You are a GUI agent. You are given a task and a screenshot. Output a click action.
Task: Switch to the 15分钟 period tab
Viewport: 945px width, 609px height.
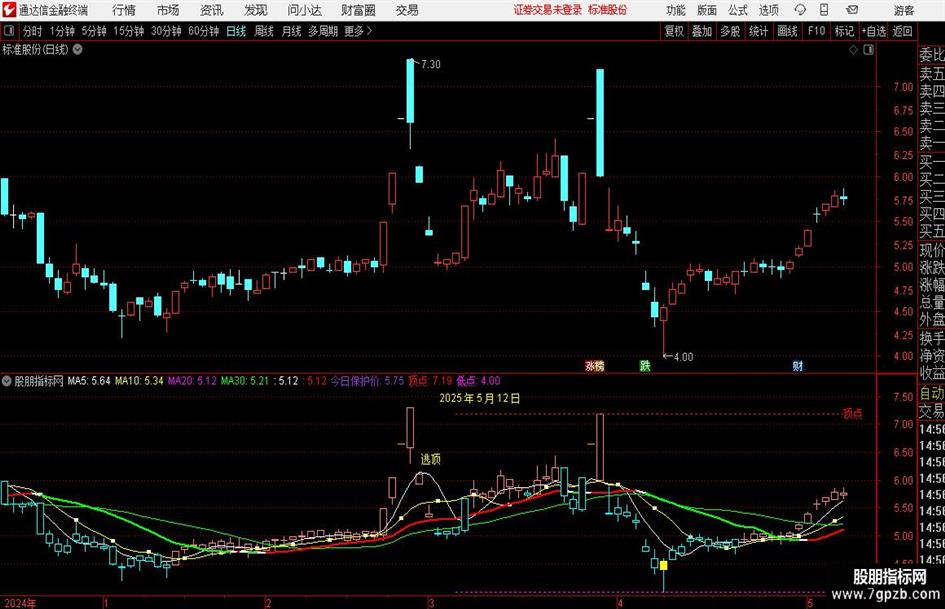[x=129, y=31]
